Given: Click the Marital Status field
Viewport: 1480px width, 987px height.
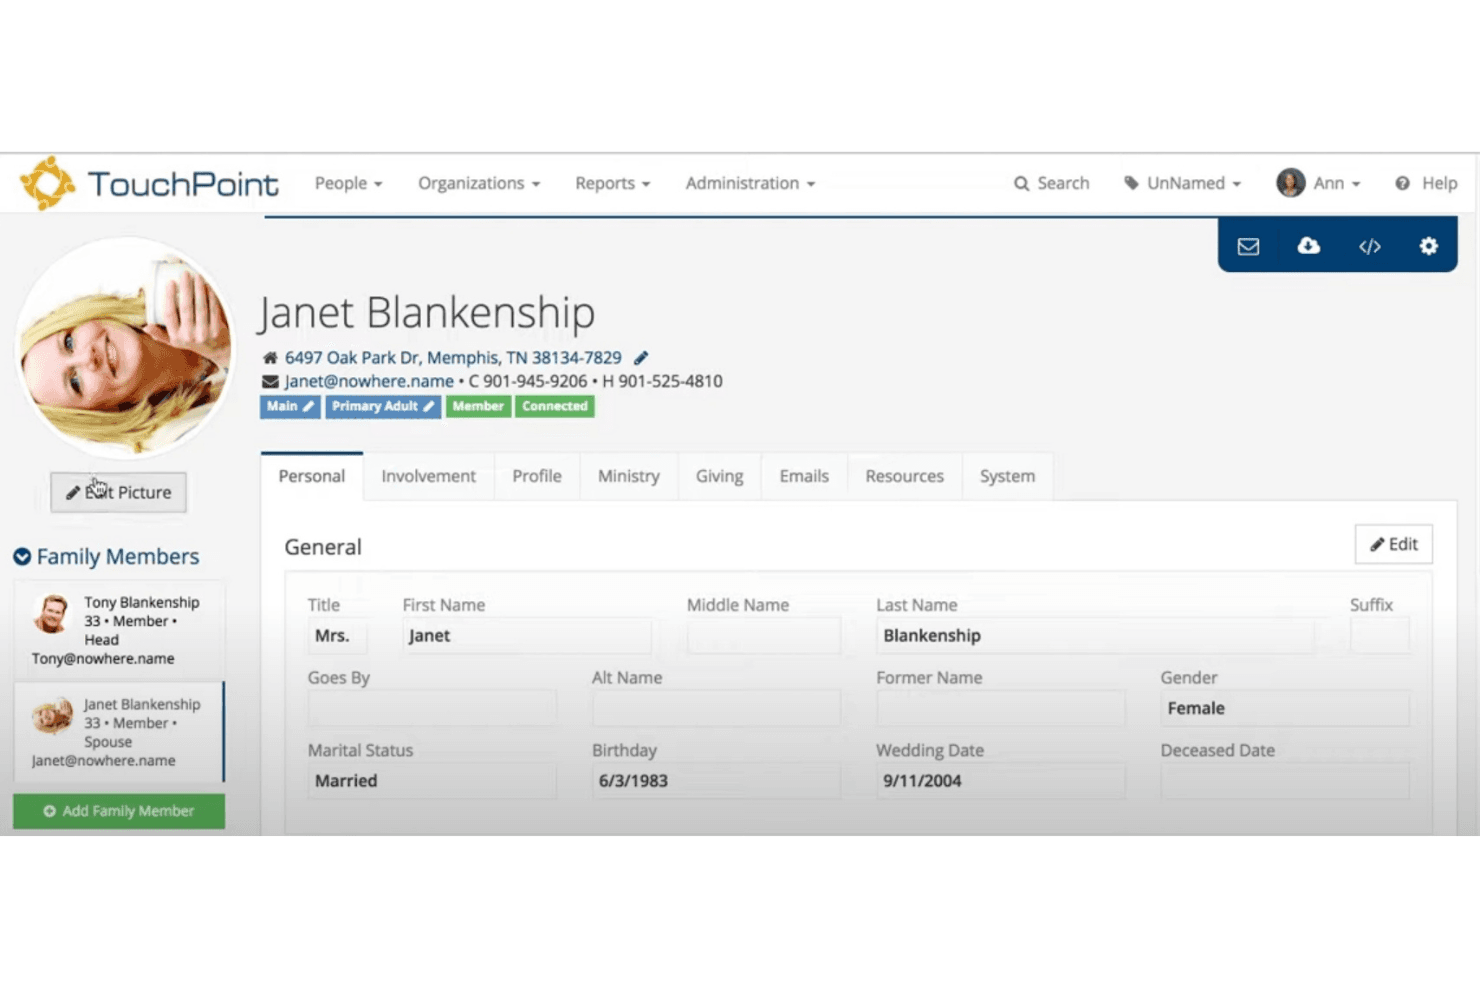Looking at the screenshot, I should coord(432,781).
